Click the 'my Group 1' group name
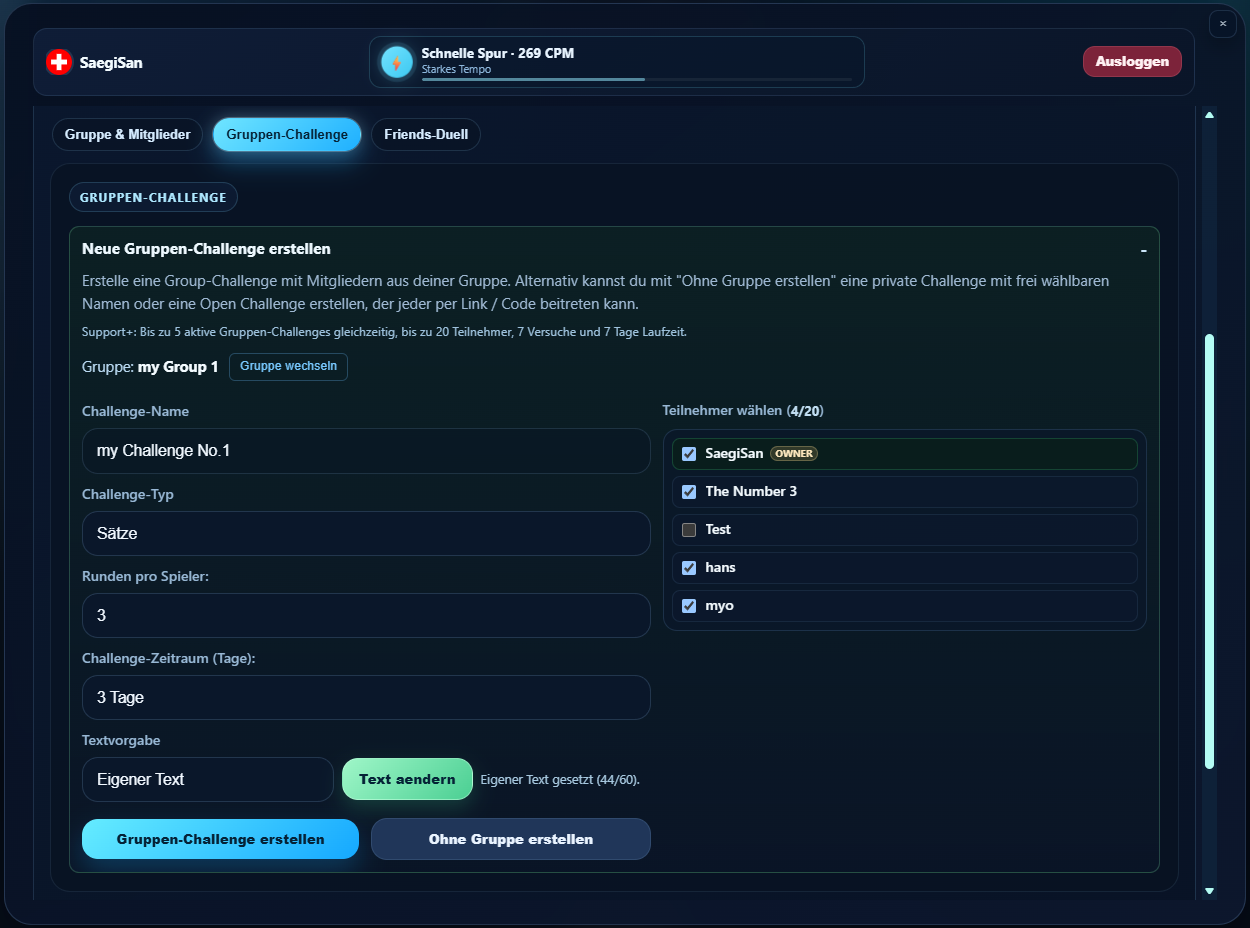Screen dimensions: 1250x928 tap(178, 367)
